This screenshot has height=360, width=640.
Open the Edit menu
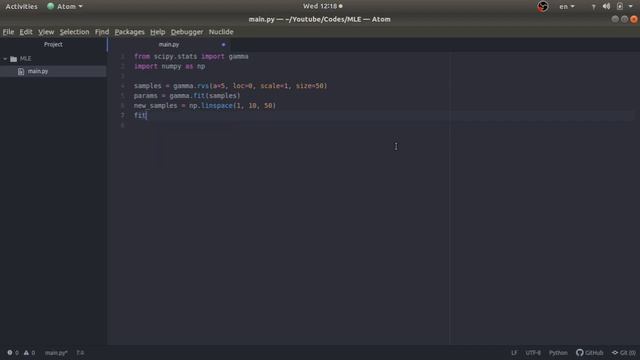pyautogui.click(x=26, y=32)
